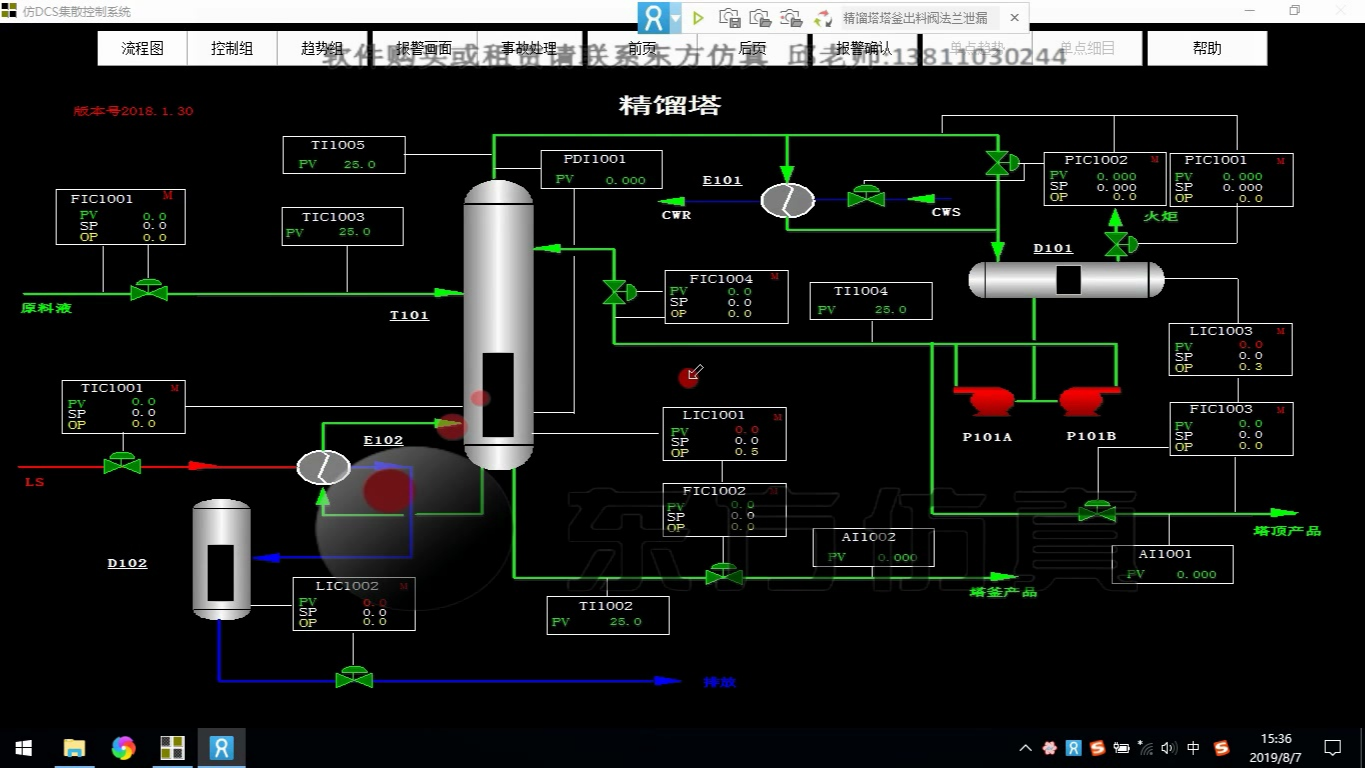This screenshot has width=1365, height=768.
Task: Click the TI1004 temperature indicator
Action: pyautogui.click(x=871, y=301)
